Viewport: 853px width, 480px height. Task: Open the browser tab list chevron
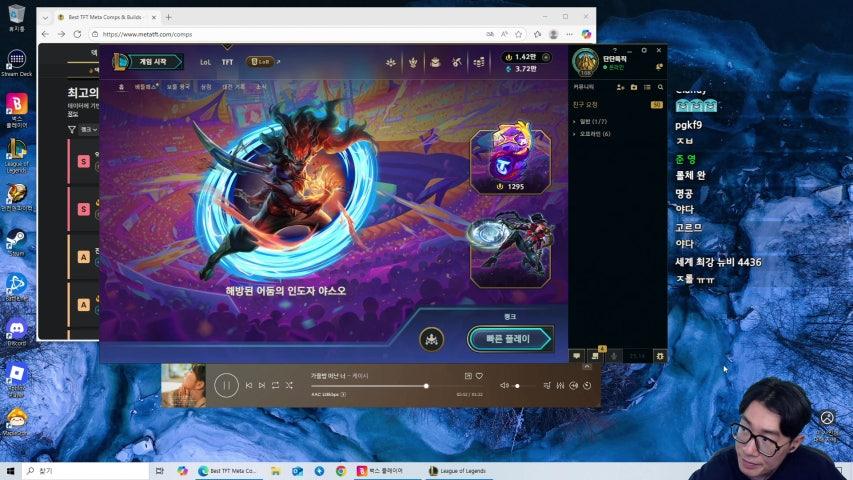click(x=45, y=17)
